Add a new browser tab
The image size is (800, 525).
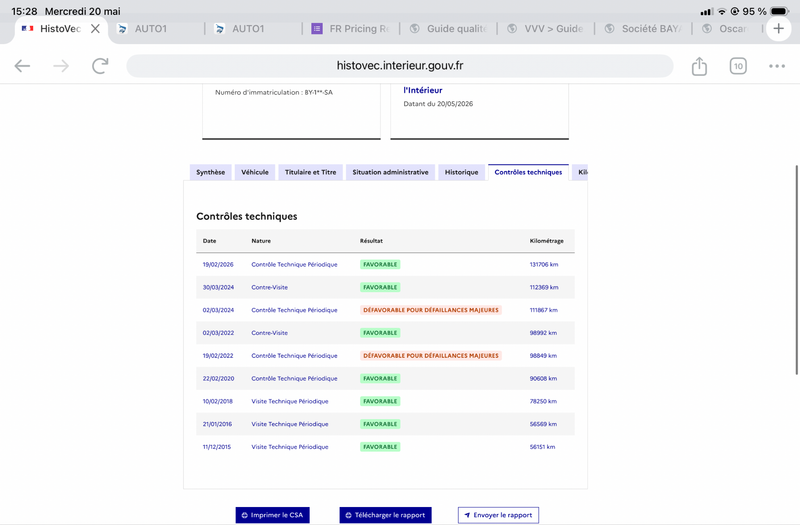[x=778, y=29]
